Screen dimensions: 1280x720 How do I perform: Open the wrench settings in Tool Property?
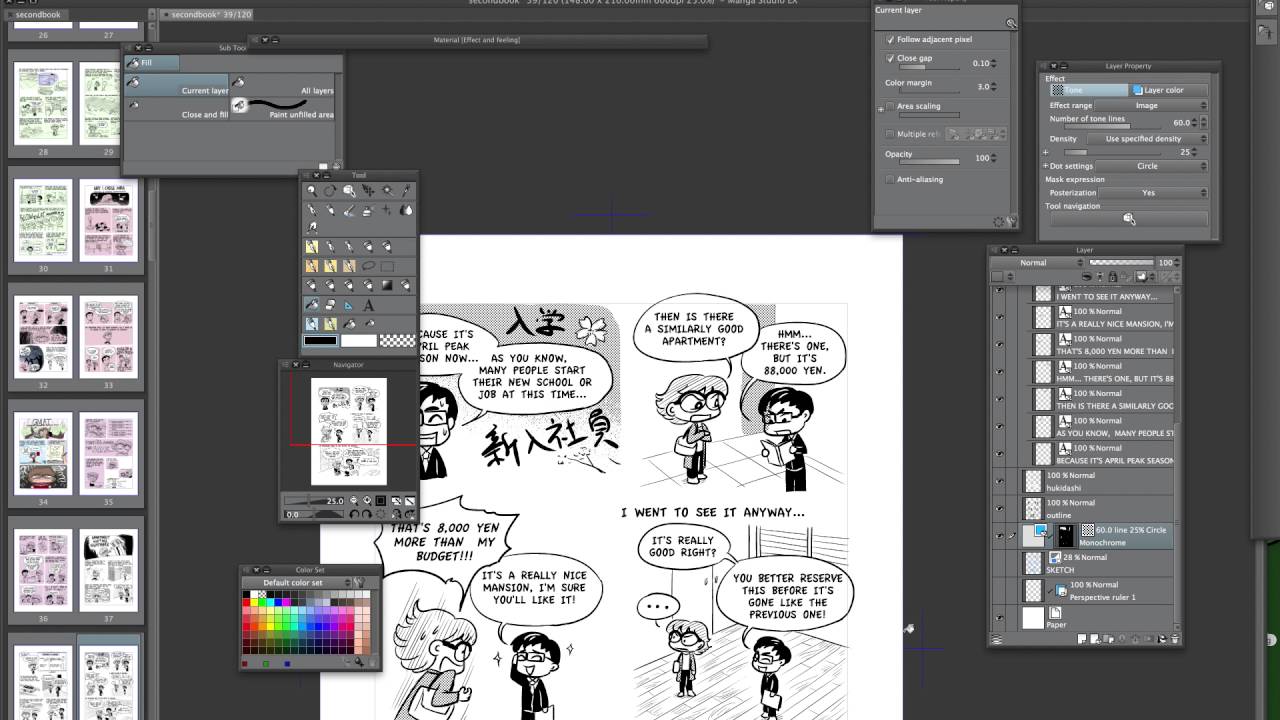click(1011, 222)
